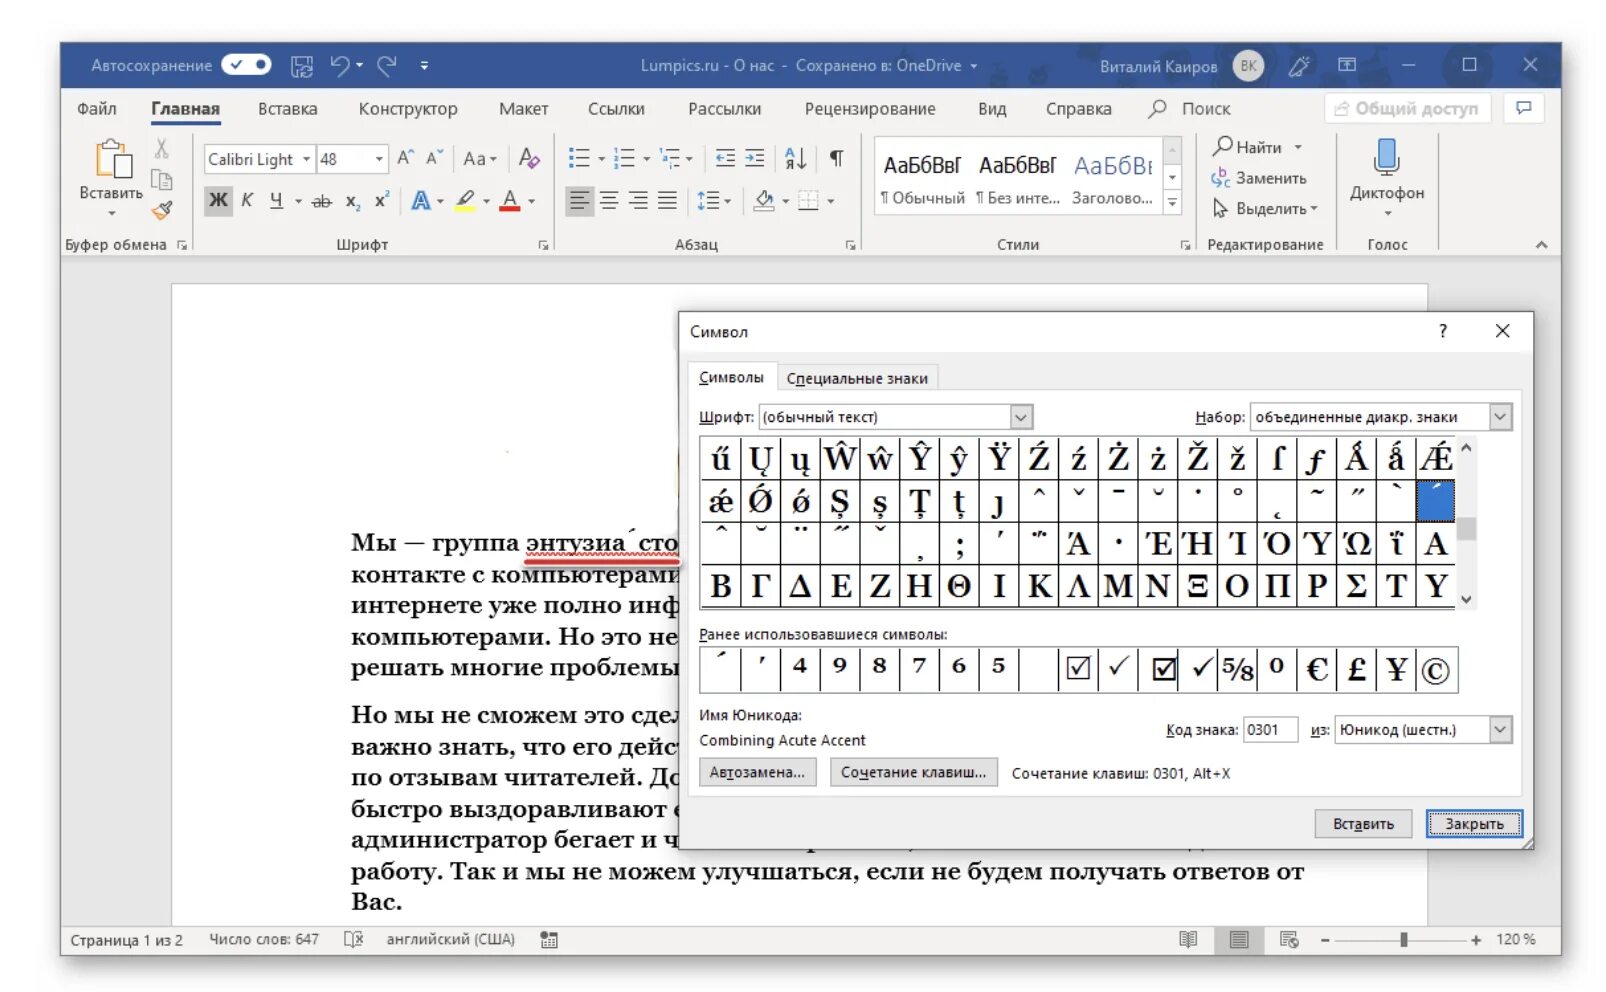1606x992 pixels.
Task: Select the euro € recent symbol
Action: (1316, 669)
